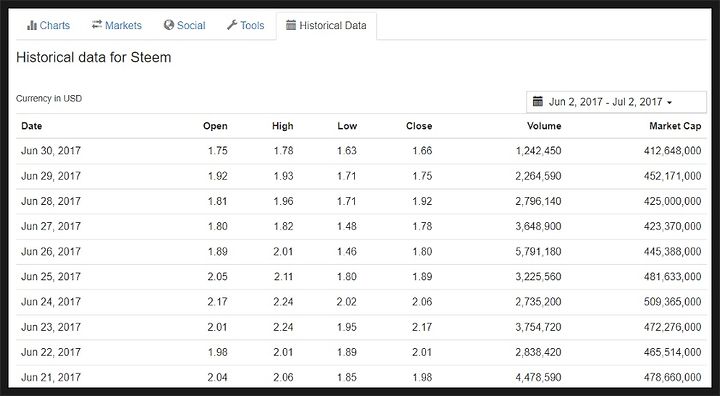Image resolution: width=720 pixels, height=396 pixels.
Task: Click the exchange arrows icon beside Markets
Action: 96,25
